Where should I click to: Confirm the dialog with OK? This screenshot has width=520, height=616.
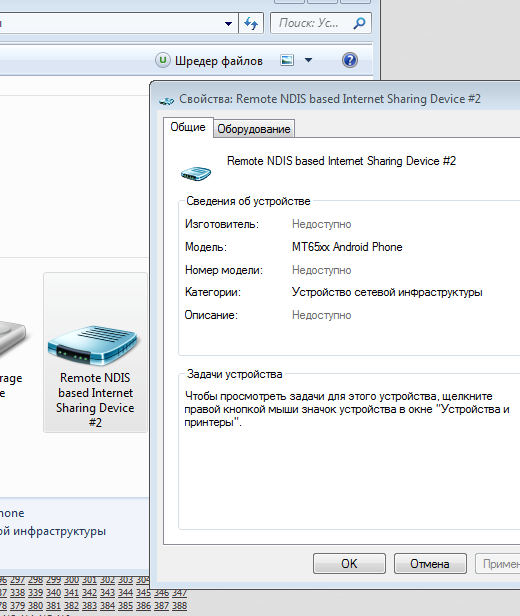pyautogui.click(x=349, y=564)
